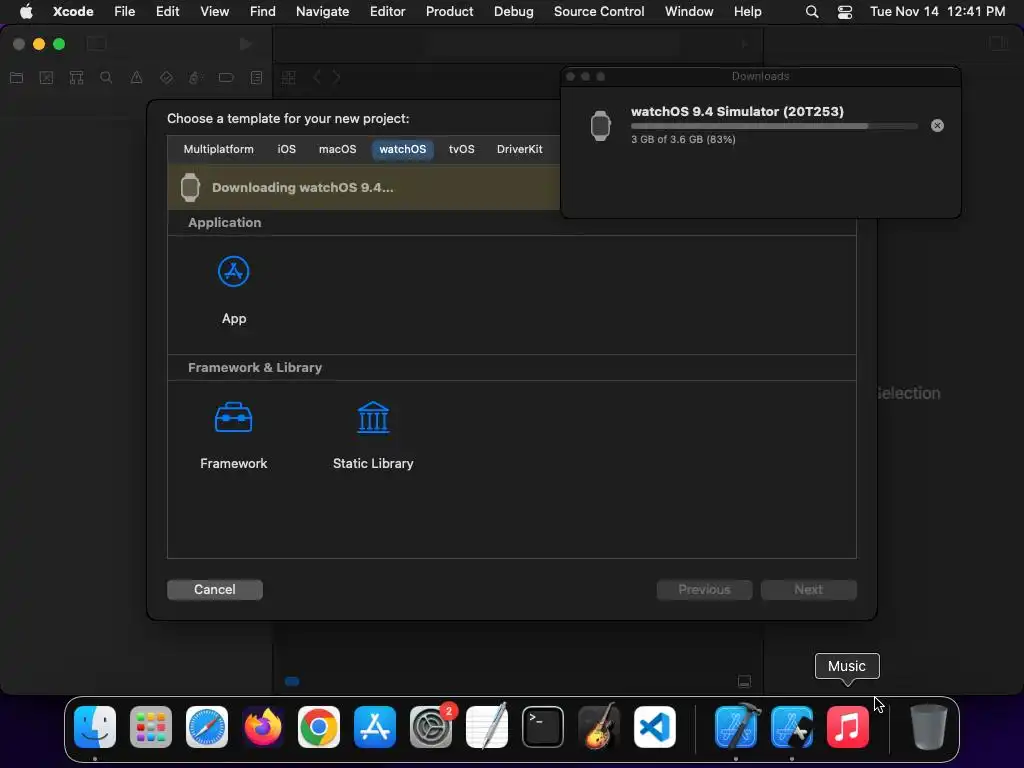Go back with the editor chevron
Viewport: 1024px width, 768px height.
coord(317,78)
